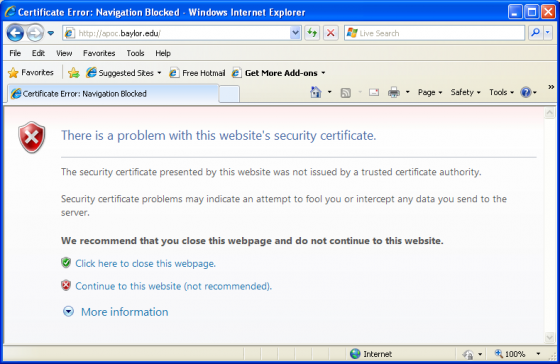The width and height of the screenshot is (560, 364).
Task: Open a new blank tab
Action: [x=229, y=94]
